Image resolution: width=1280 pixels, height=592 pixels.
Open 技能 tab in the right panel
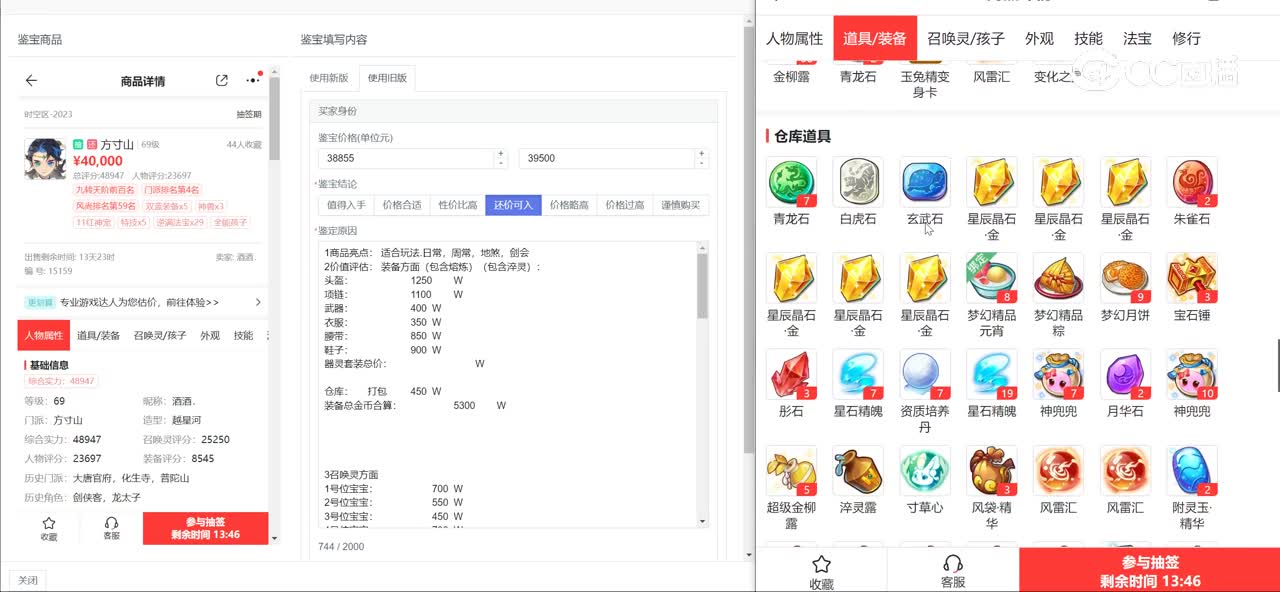click(x=1088, y=39)
